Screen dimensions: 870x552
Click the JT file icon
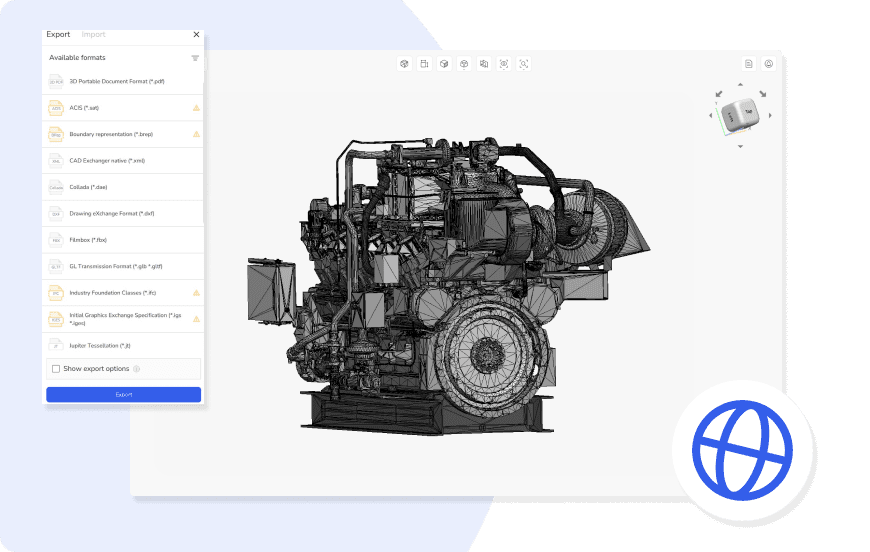[56, 346]
